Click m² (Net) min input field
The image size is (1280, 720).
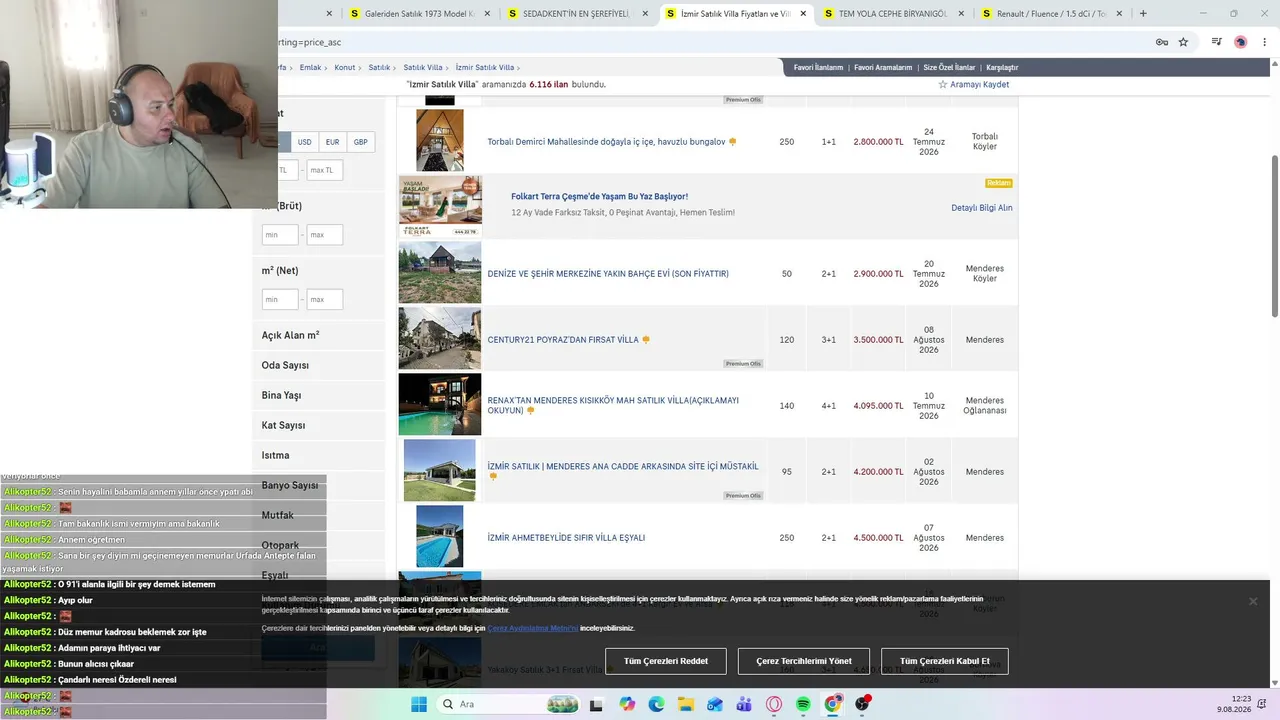point(280,299)
